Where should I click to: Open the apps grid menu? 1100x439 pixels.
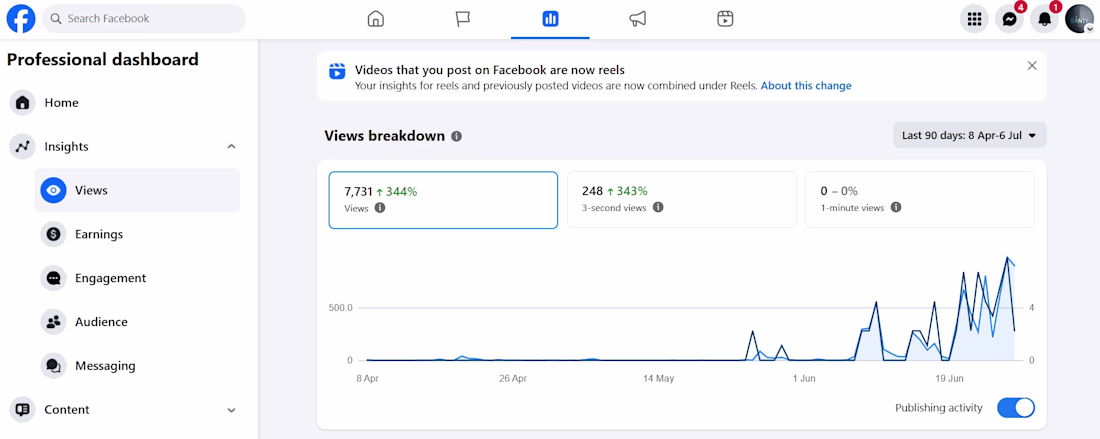pyautogui.click(x=974, y=19)
